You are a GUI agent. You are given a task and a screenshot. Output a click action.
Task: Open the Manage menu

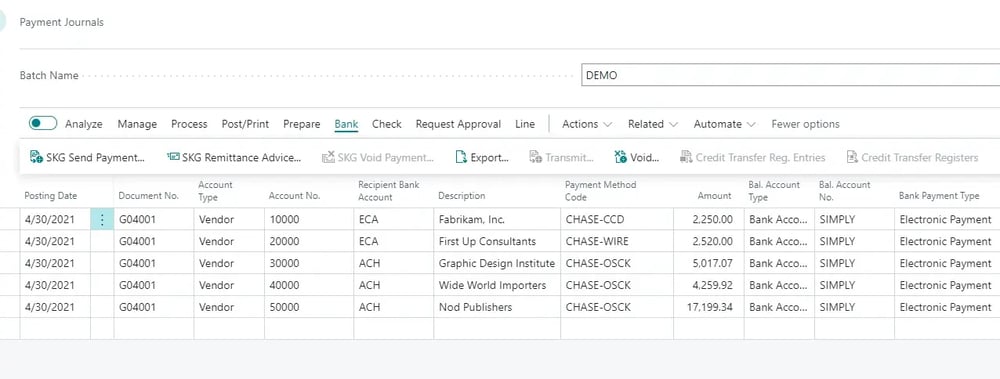pyautogui.click(x=137, y=124)
